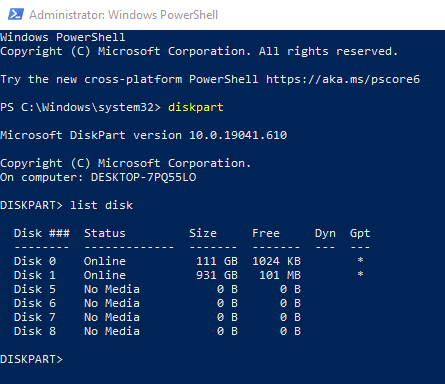The image size is (445, 384).
Task: Click the computer name DESKTOP-7PQ55LO
Action: pos(144,177)
